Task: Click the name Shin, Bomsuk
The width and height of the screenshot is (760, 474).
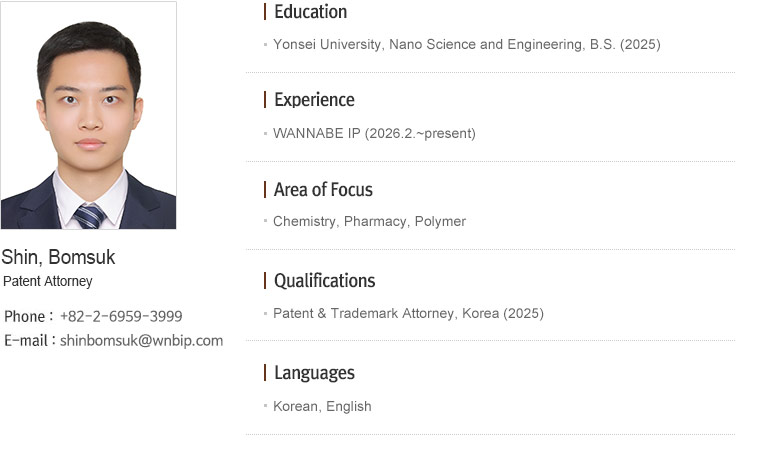Action: [58, 257]
